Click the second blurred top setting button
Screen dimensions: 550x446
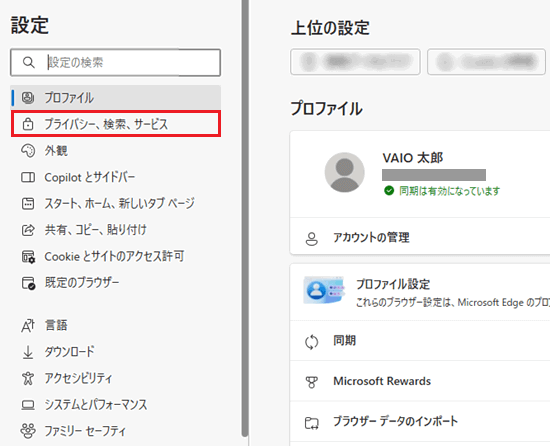coord(486,62)
